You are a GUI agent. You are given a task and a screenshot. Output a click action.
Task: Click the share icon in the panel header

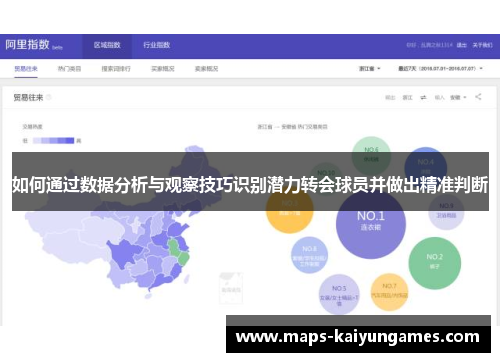478,97
